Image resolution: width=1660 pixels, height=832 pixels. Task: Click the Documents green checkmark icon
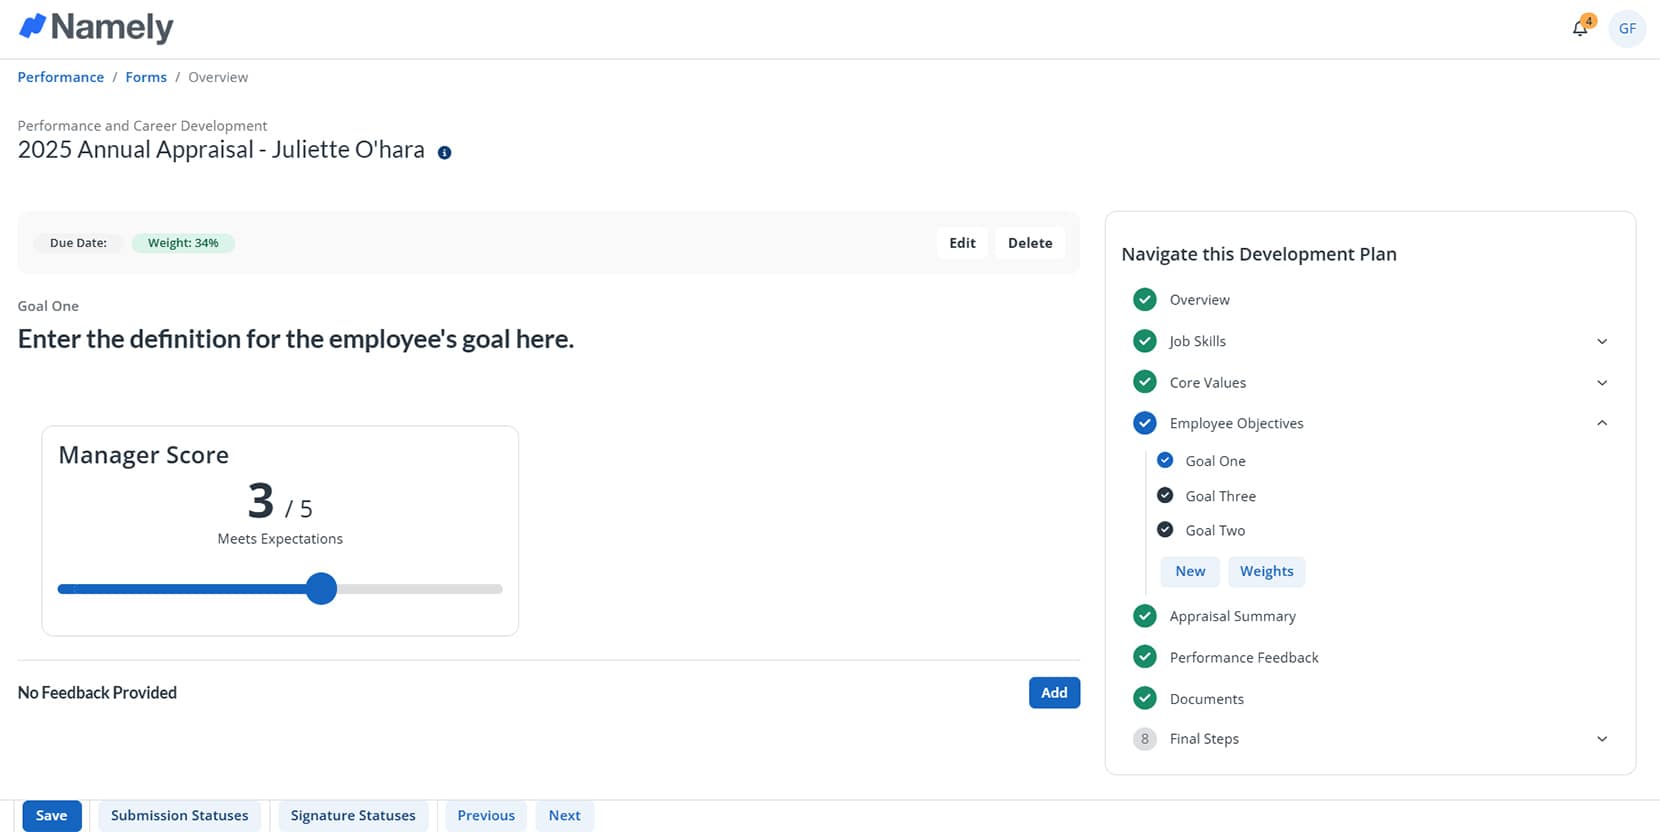pyautogui.click(x=1145, y=699)
